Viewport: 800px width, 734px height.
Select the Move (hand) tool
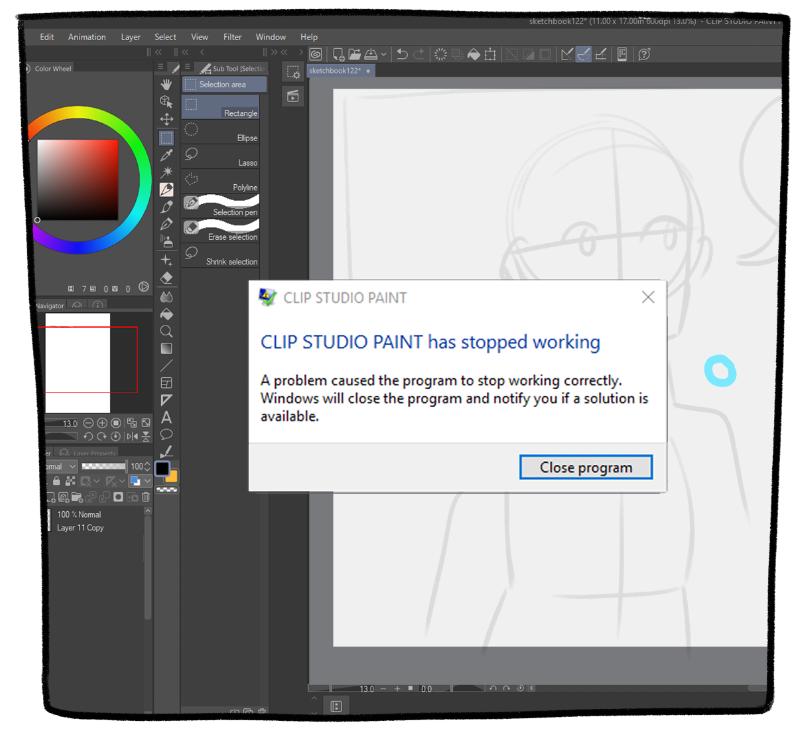[166, 85]
